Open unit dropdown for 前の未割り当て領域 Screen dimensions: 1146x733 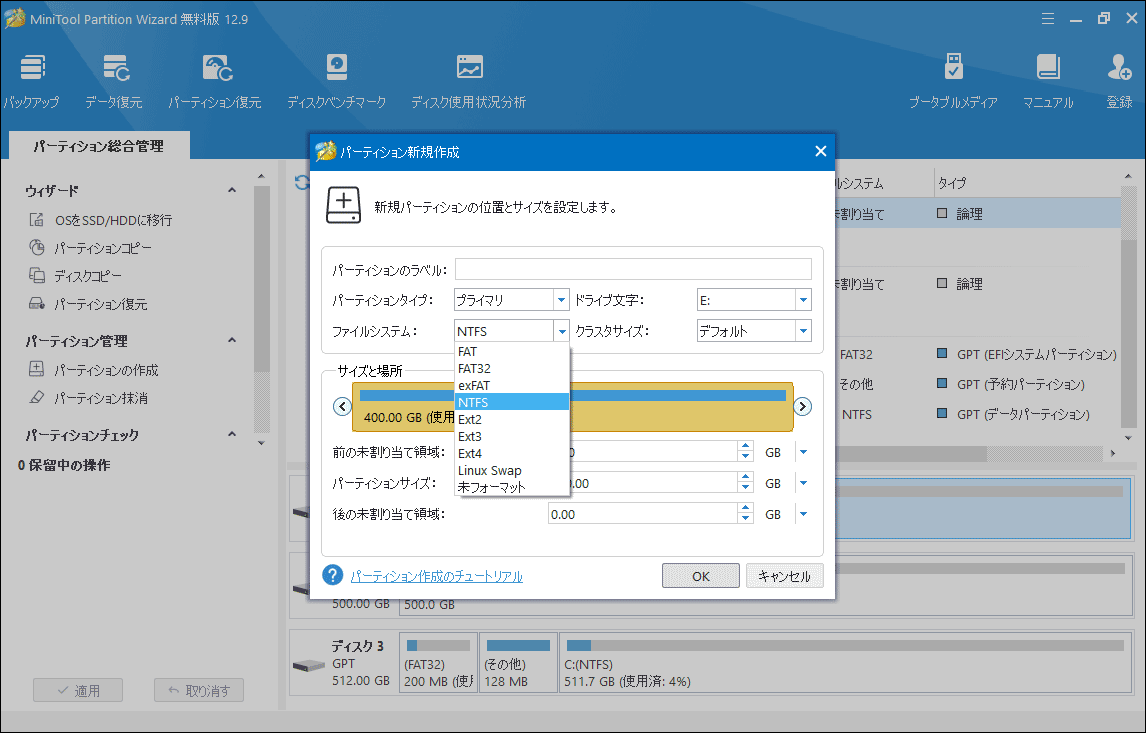tap(803, 452)
